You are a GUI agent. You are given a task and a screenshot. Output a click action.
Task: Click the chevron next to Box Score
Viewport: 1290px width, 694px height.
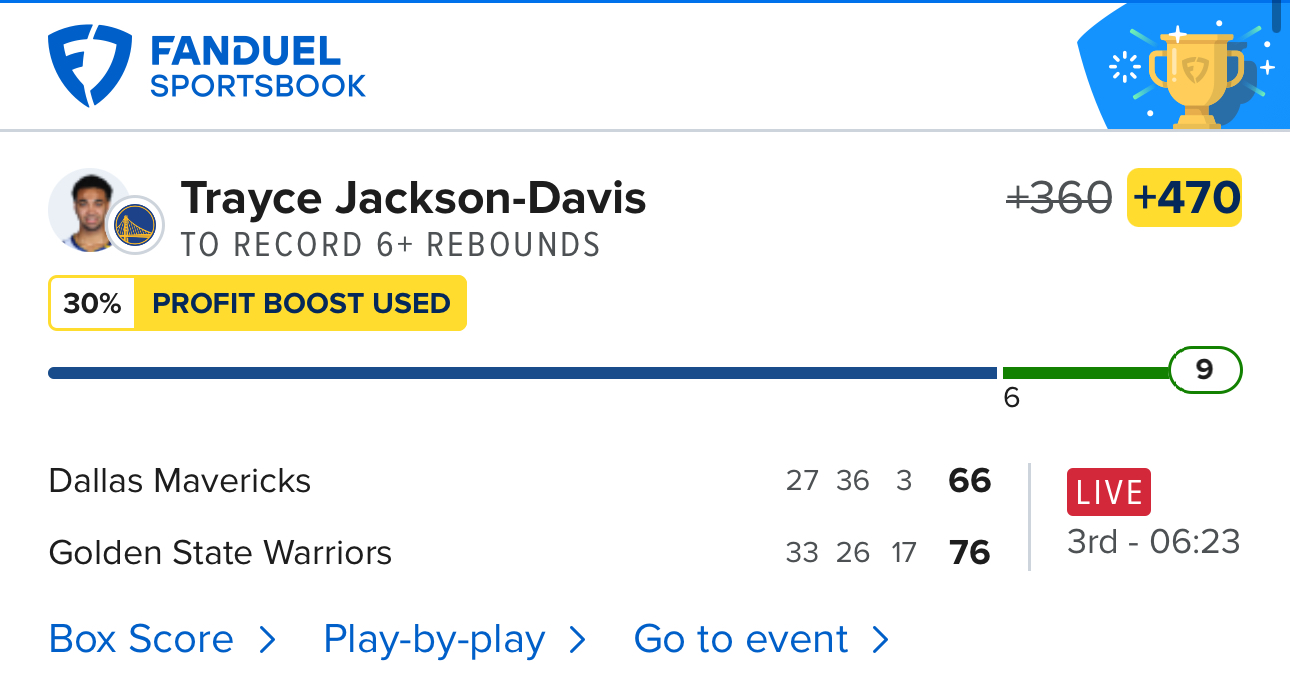point(267,640)
